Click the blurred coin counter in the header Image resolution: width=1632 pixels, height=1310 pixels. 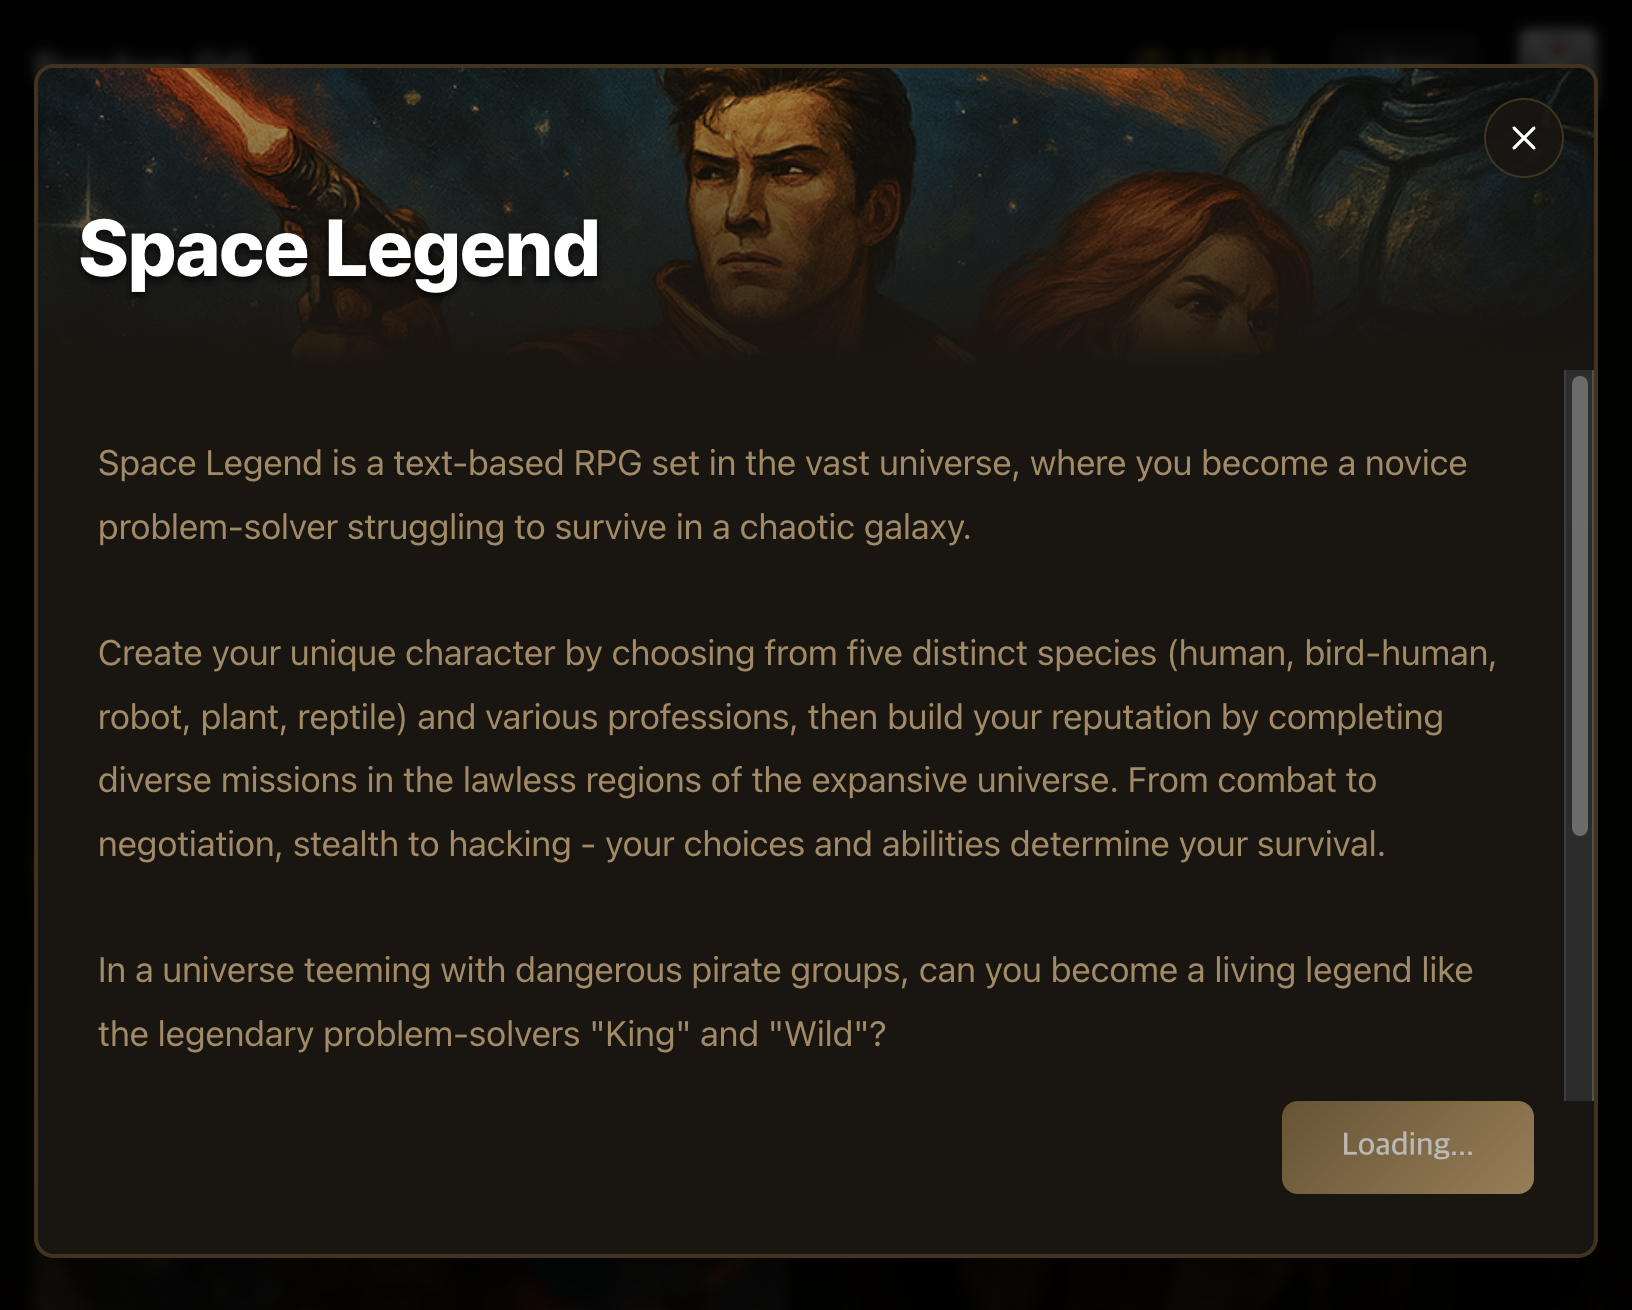click(1205, 56)
